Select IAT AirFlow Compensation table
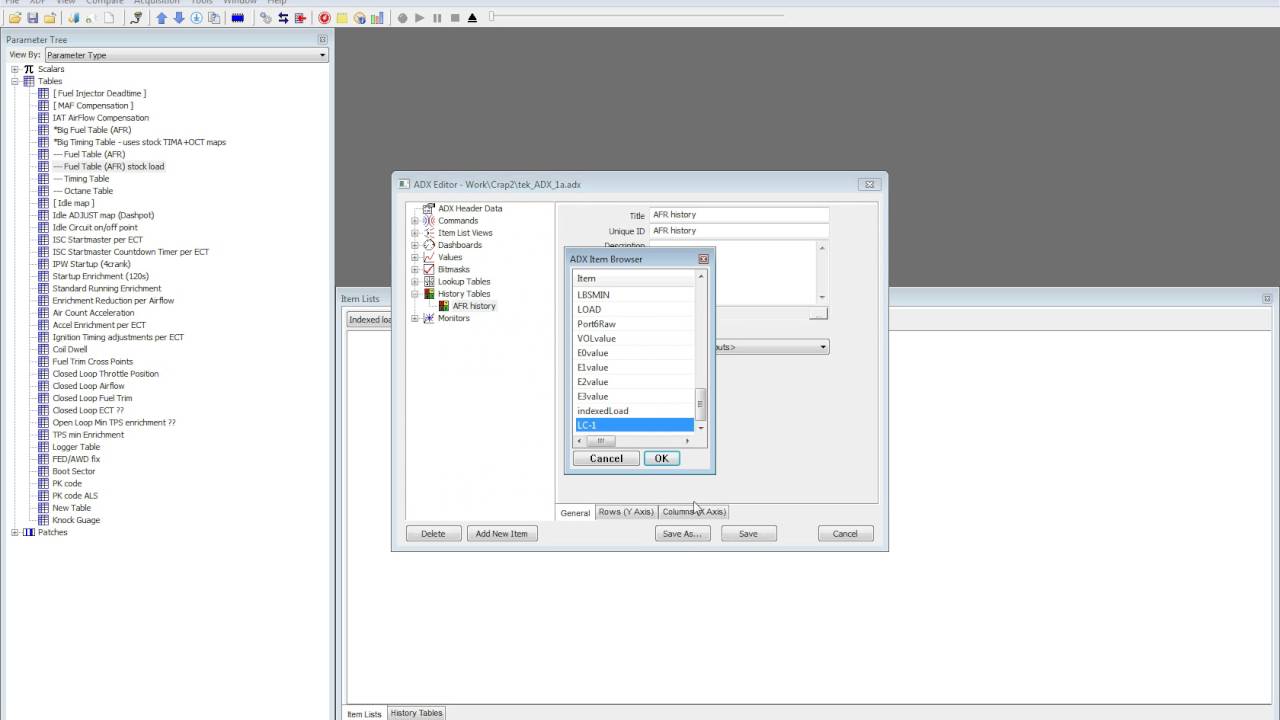 pos(100,118)
